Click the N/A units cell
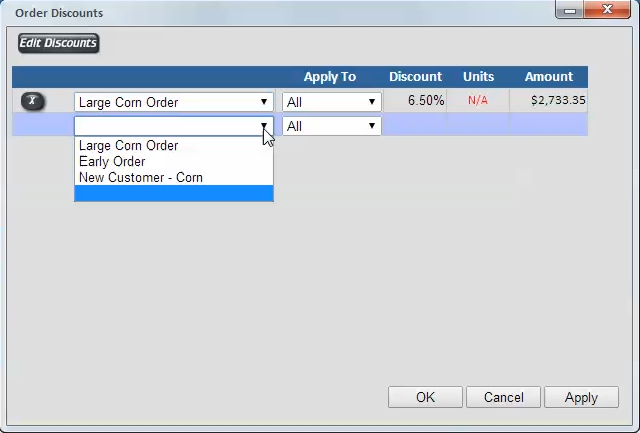This screenshot has height=433, width=640. pyautogui.click(x=478, y=100)
